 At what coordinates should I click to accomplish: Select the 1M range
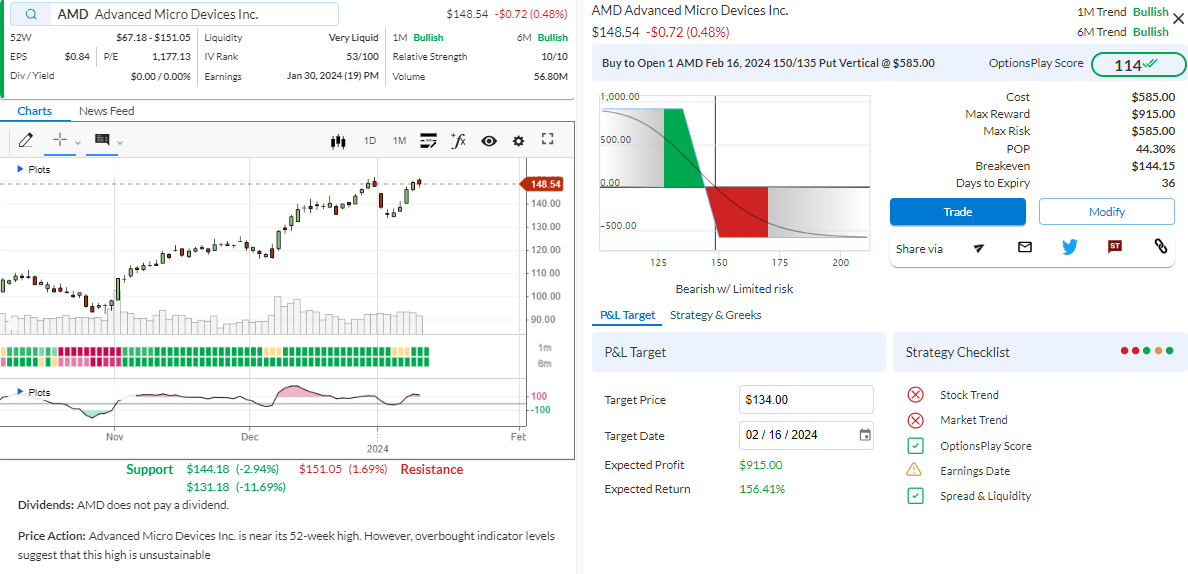click(399, 141)
